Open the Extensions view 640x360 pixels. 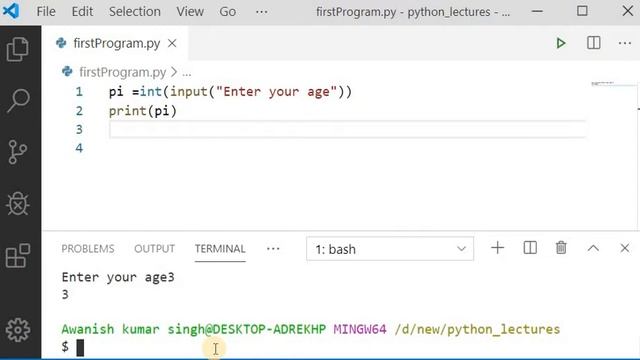[x=18, y=256]
